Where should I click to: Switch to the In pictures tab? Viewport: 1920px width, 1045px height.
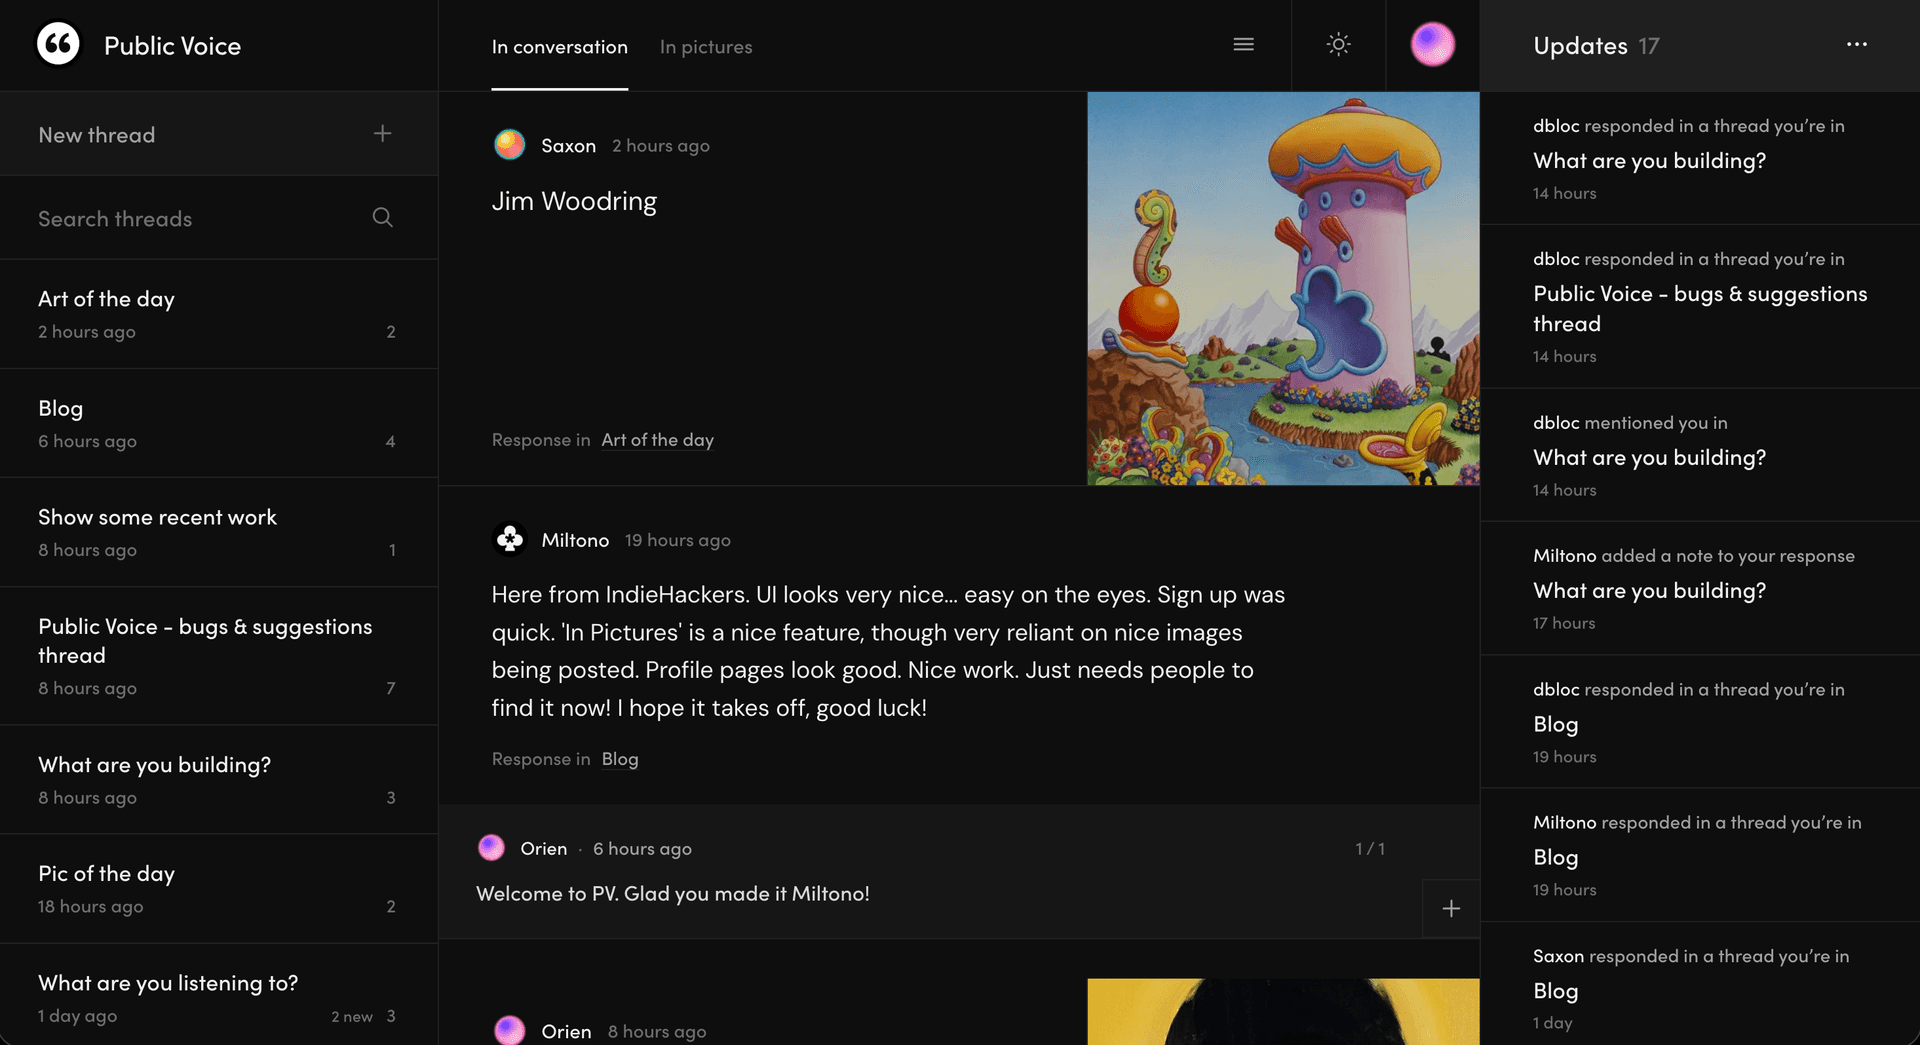[x=706, y=46]
